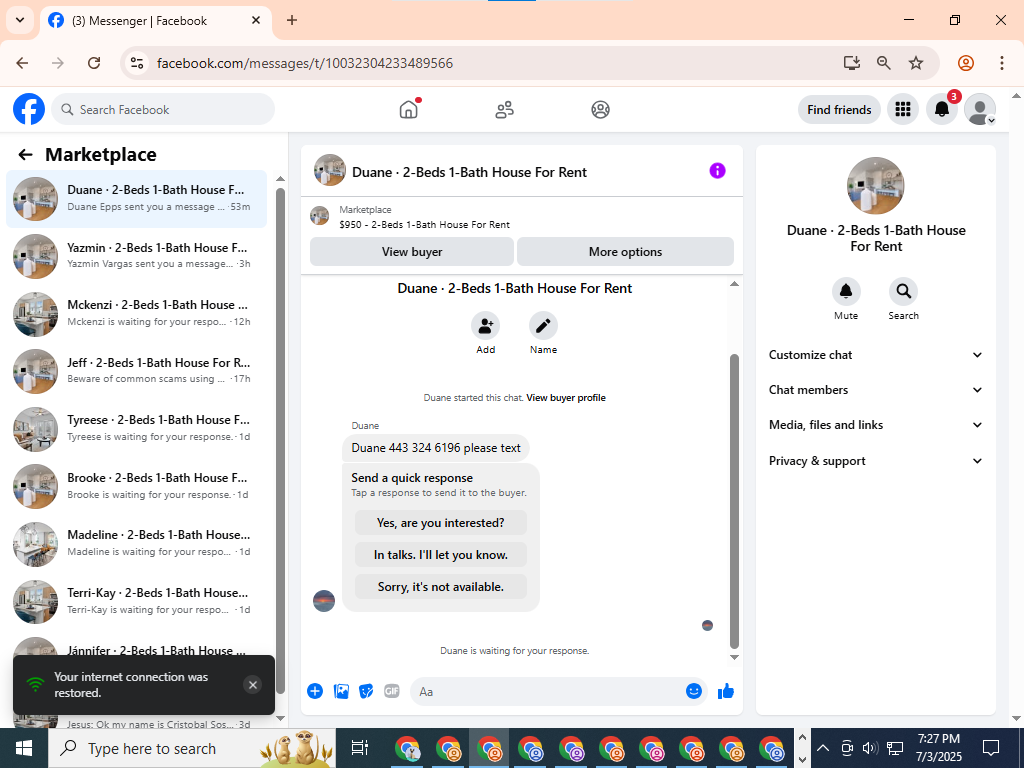The image size is (1024, 768).
Task: Send quick reply Sorry, it's not available.
Action: point(441,586)
